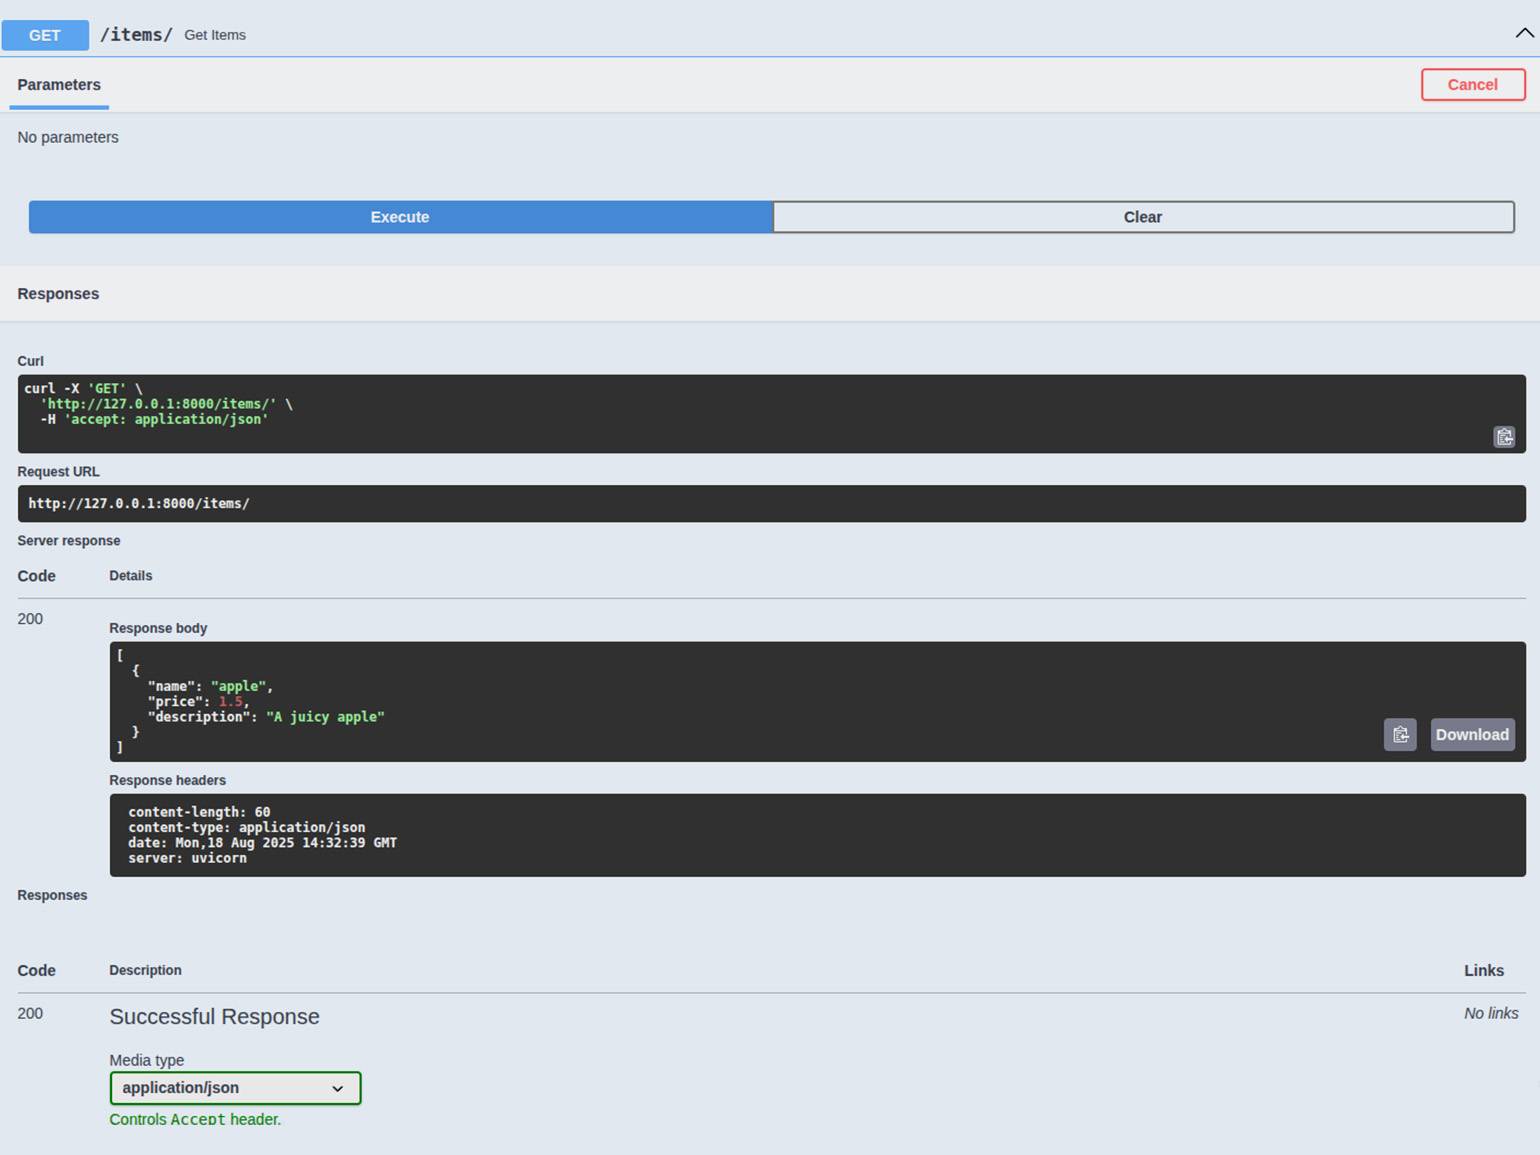The image size is (1540, 1155).
Task: Click the No parameters text
Action: (68, 137)
